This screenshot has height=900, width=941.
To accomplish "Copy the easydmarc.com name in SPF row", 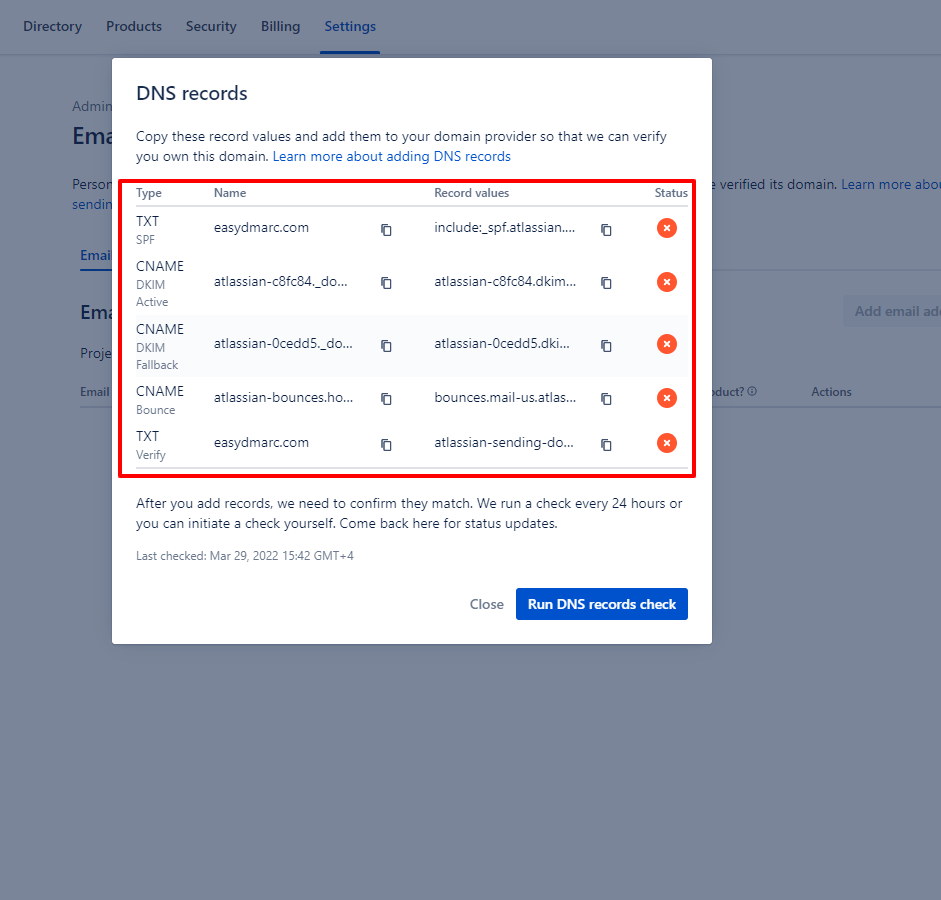I will click(386, 230).
